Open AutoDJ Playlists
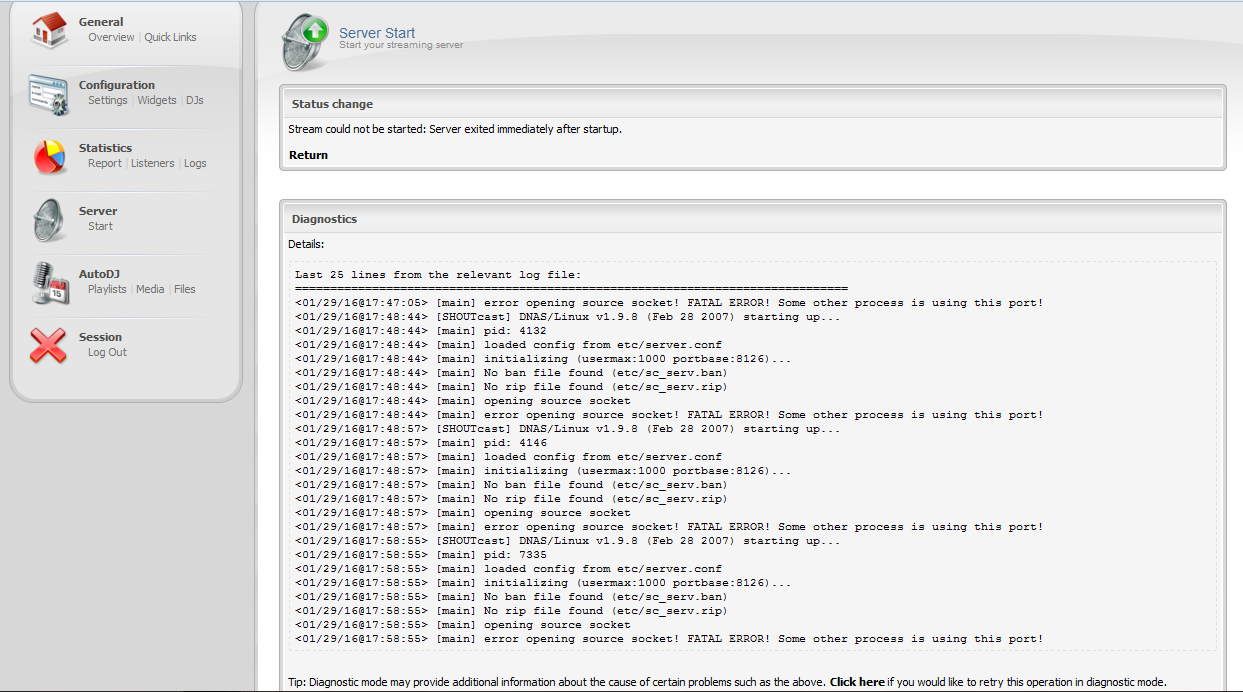Screen dimensions: 1243x692 pos(107,290)
